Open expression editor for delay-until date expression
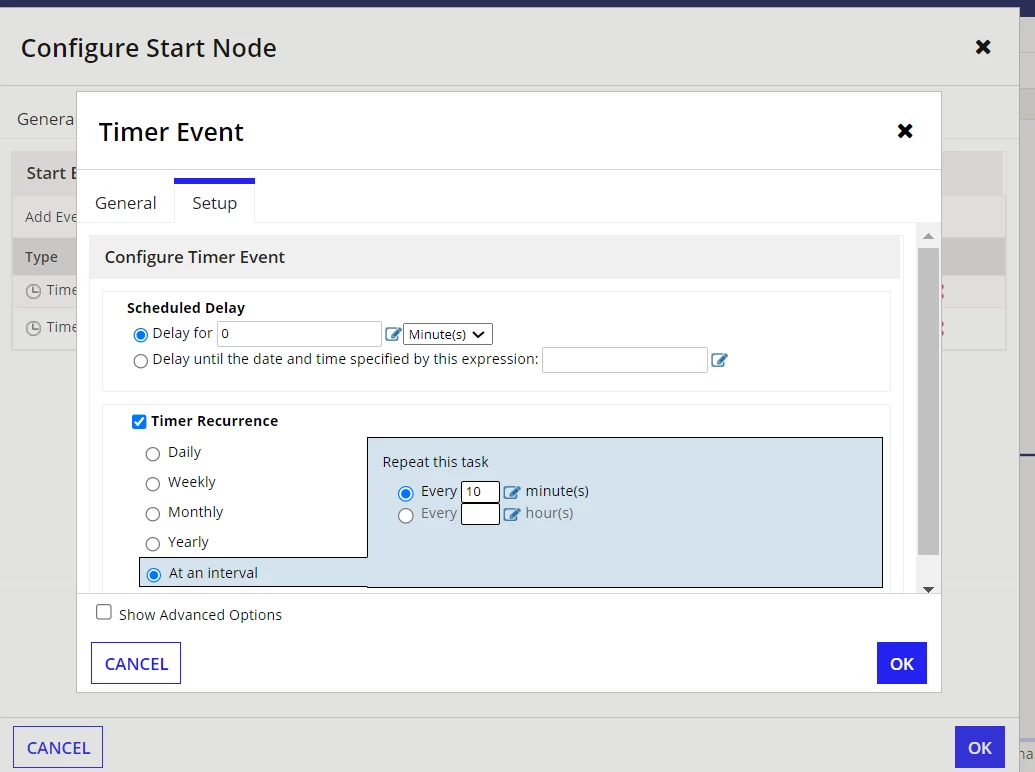The height and width of the screenshot is (772, 1035). 719,360
